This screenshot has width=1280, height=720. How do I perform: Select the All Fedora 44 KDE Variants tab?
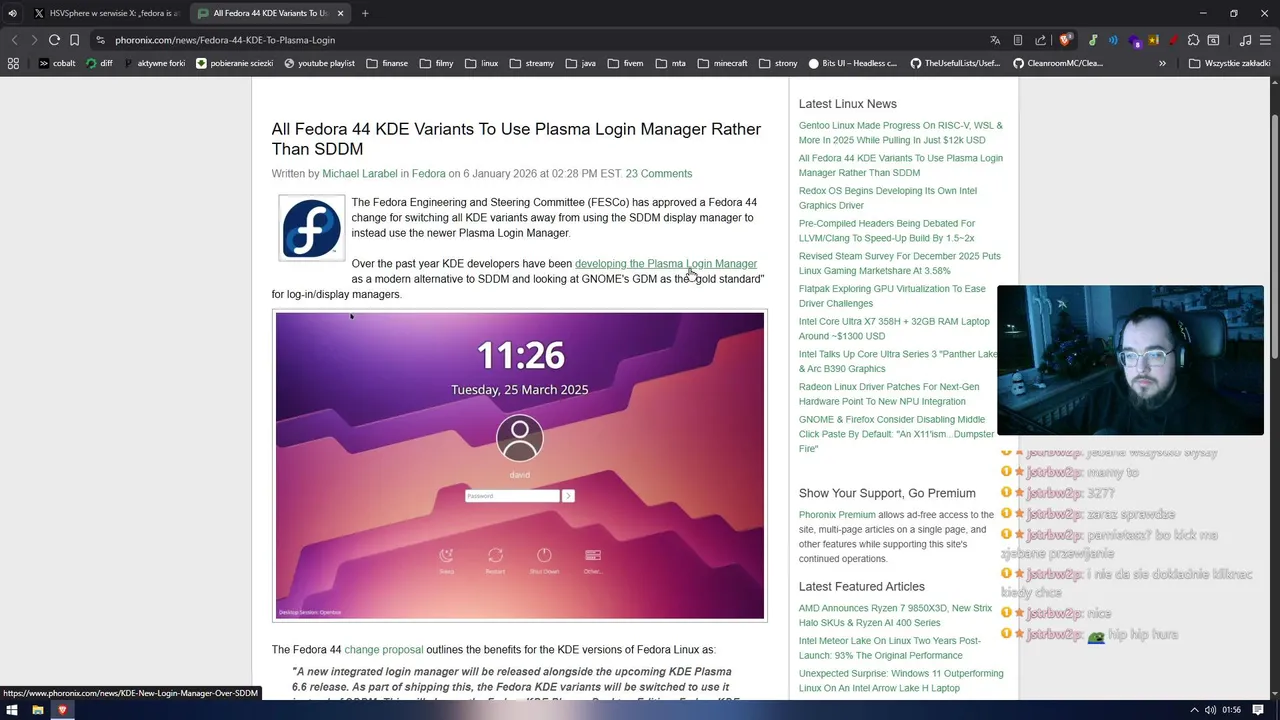pyautogui.click(x=270, y=13)
